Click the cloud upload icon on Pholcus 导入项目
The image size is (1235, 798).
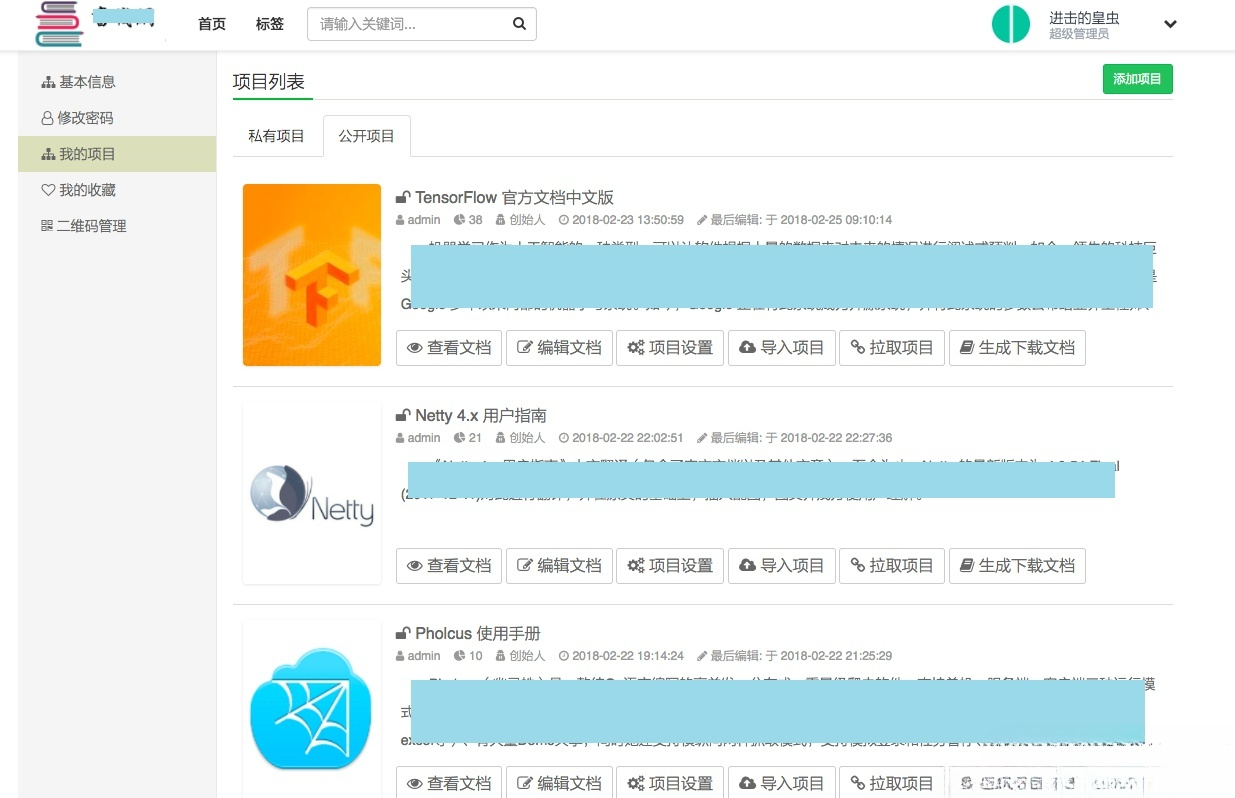[748, 783]
